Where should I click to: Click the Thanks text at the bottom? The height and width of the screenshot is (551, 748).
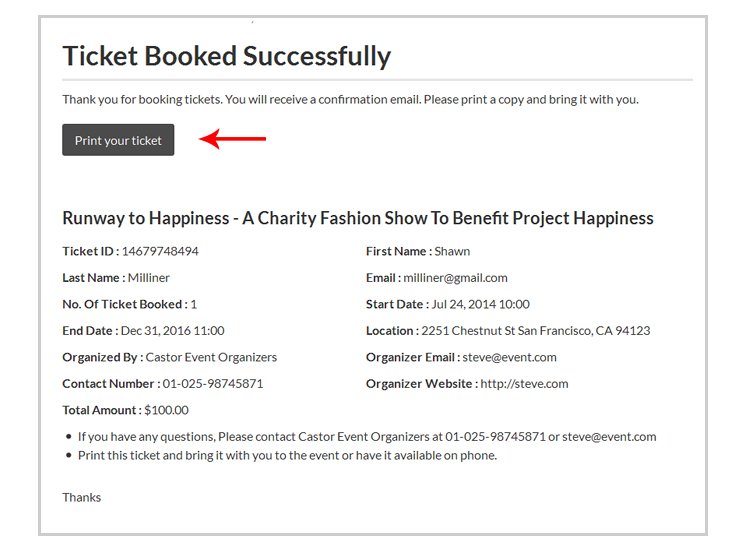[x=82, y=498]
